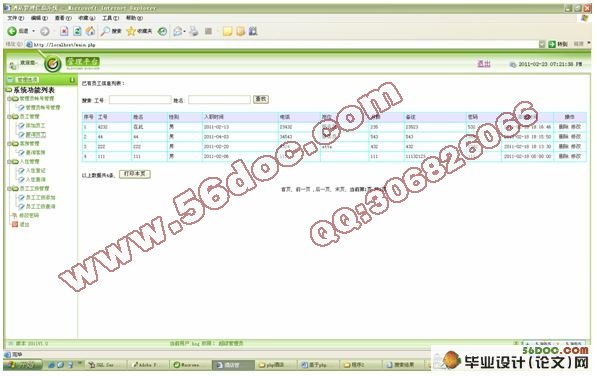The height and width of the screenshot is (376, 597).
Task: Open 入住查询 in the sidebar tree
Action: tap(35, 180)
